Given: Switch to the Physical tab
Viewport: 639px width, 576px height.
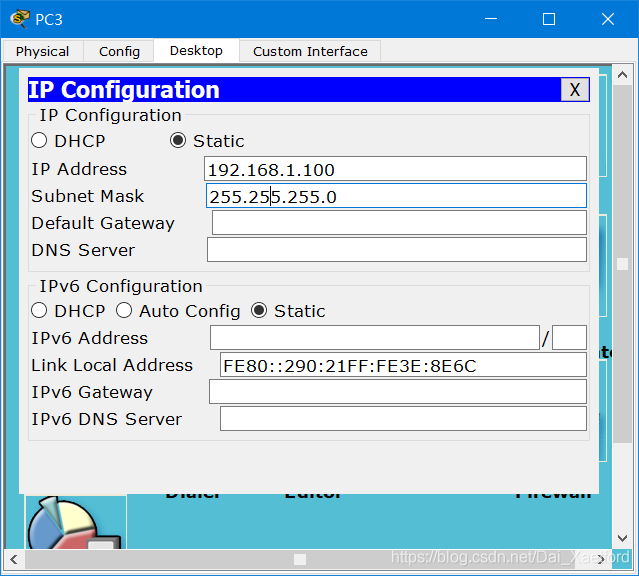Looking at the screenshot, I should (x=43, y=51).
